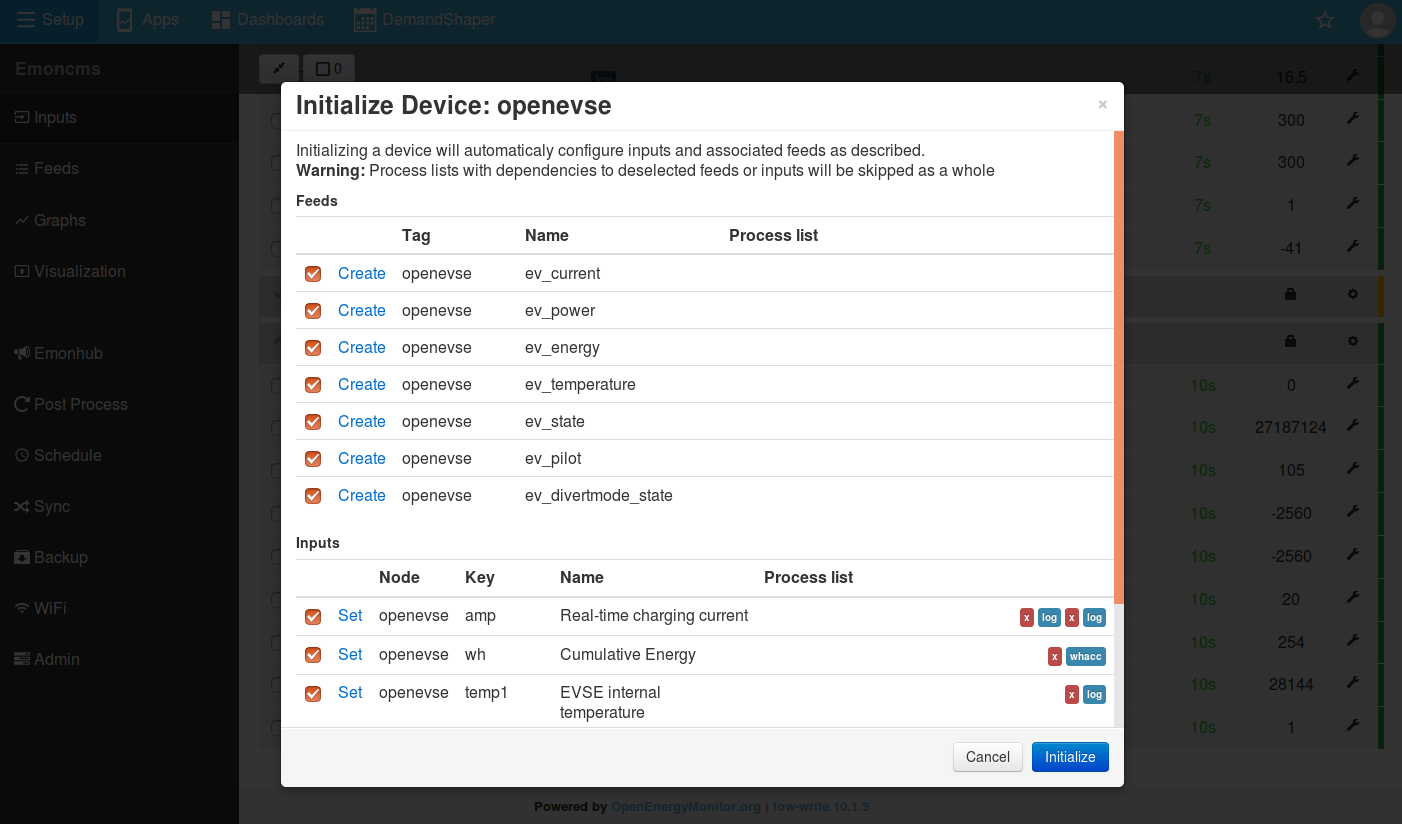Click Set link for amp input

(x=350, y=615)
